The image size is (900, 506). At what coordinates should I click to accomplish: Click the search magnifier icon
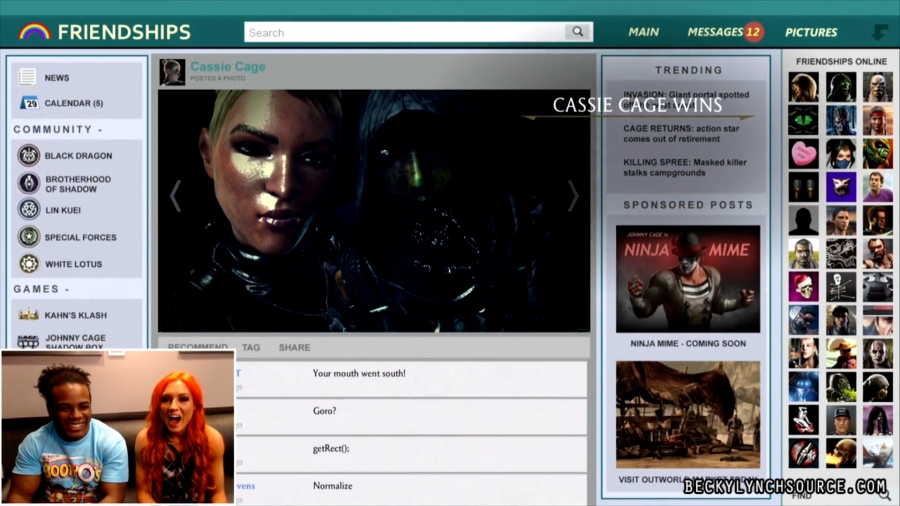[x=578, y=32]
